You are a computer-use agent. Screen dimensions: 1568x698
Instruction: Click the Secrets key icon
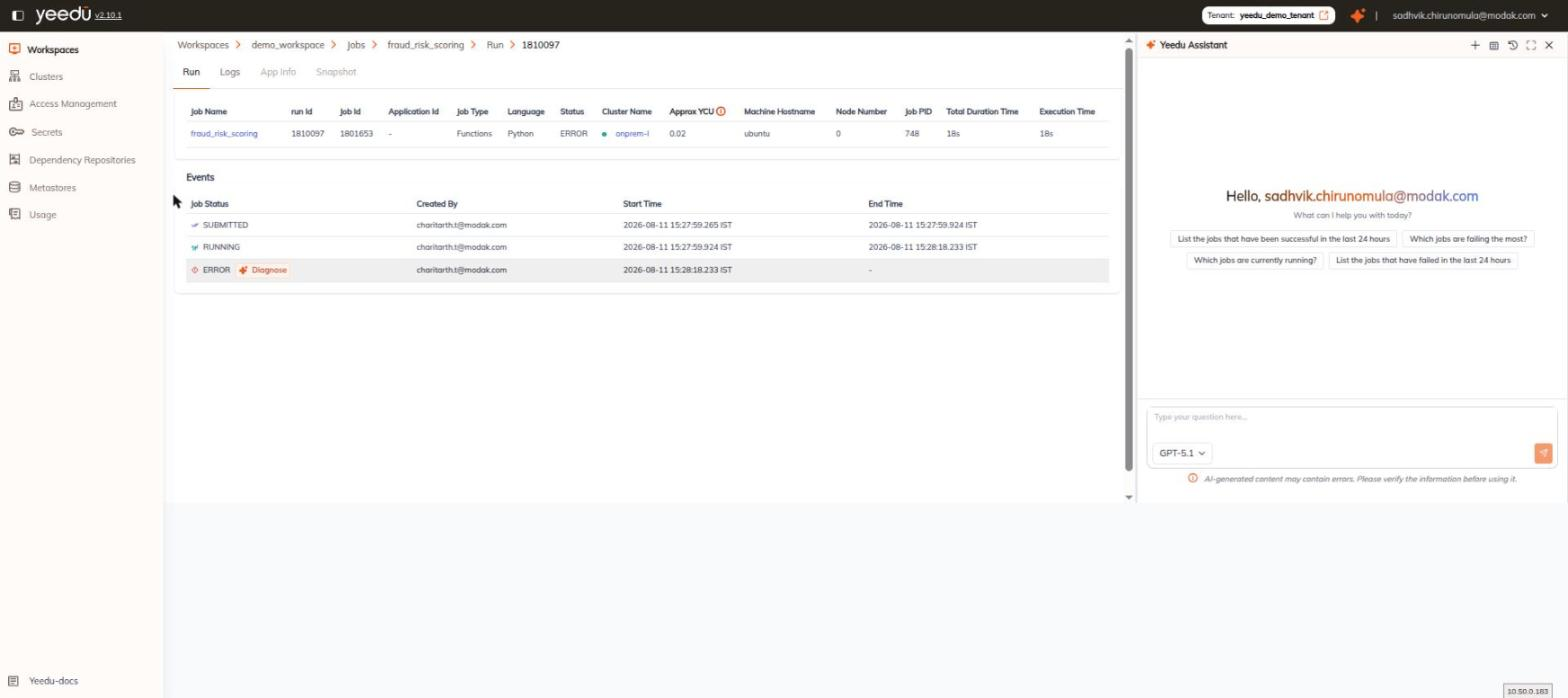pos(16,132)
